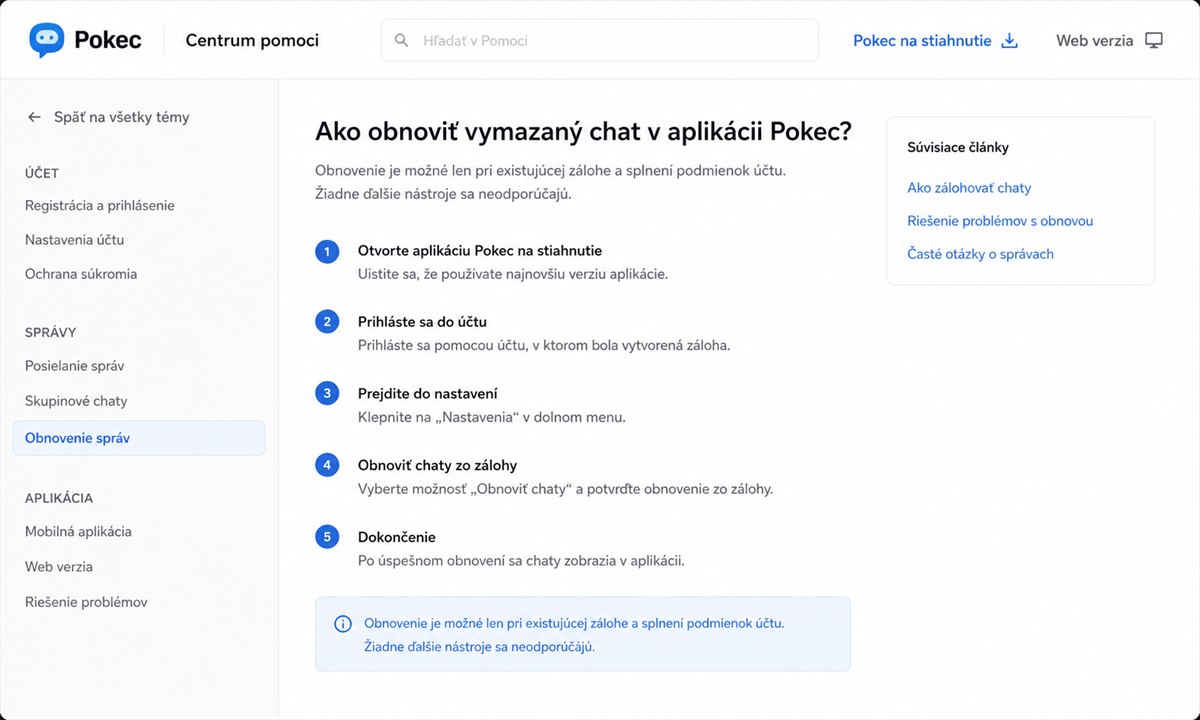Click the Pokec wordmark in header
The image size is (1200, 720).
(108, 41)
